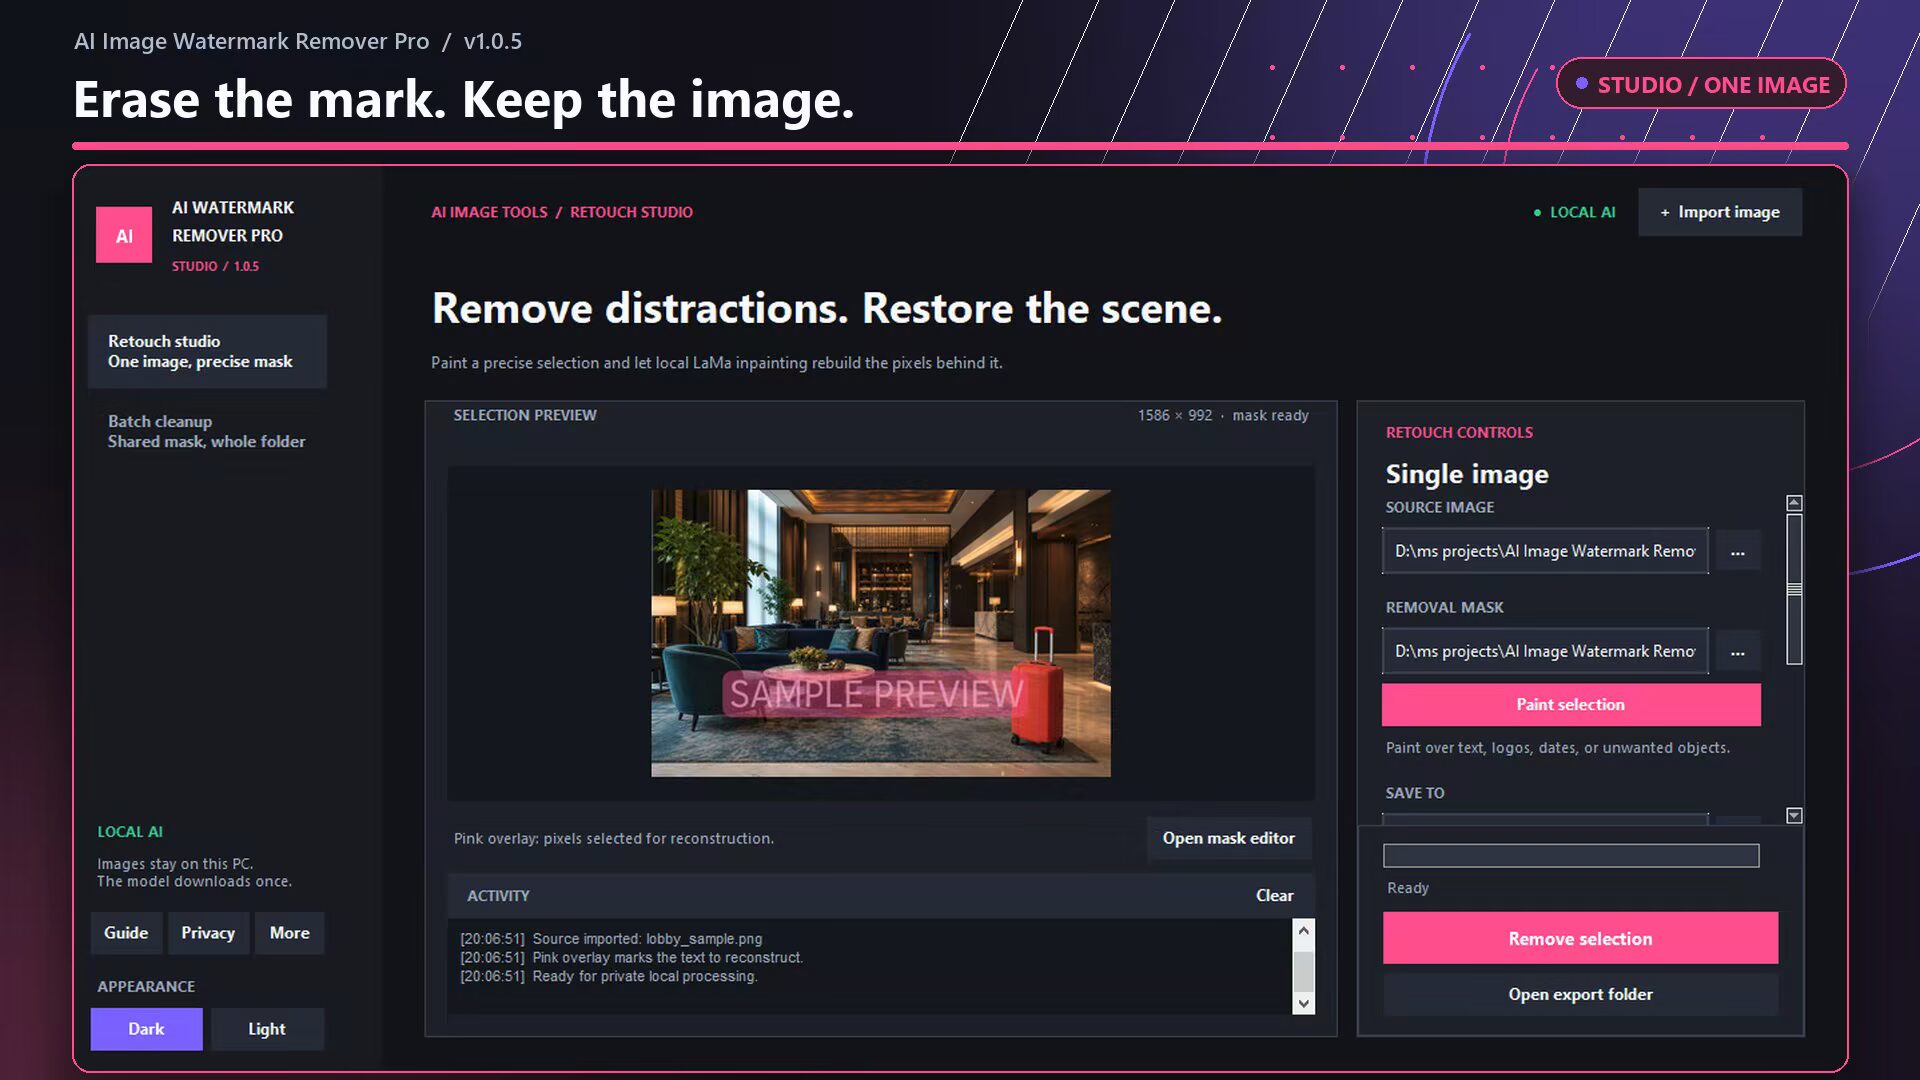
Task: Import a new image
Action: 1720,212
